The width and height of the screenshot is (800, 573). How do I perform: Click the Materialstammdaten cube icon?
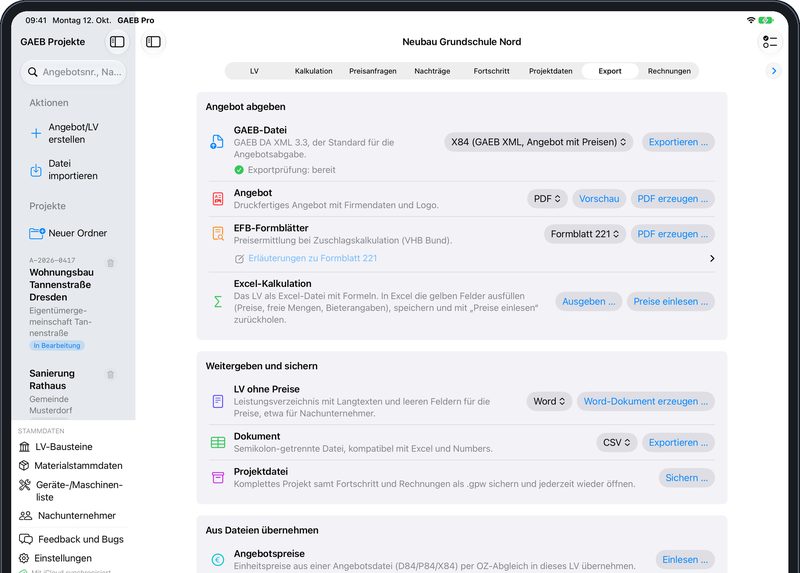24,465
